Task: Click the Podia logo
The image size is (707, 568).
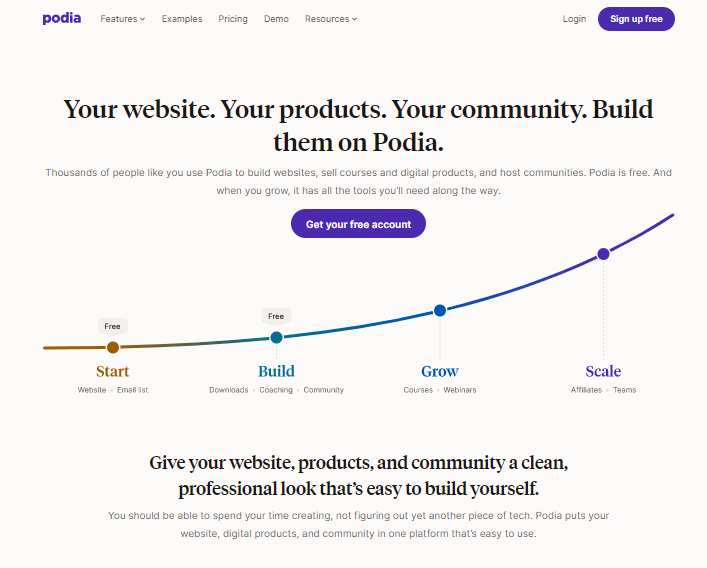Action: tap(62, 18)
